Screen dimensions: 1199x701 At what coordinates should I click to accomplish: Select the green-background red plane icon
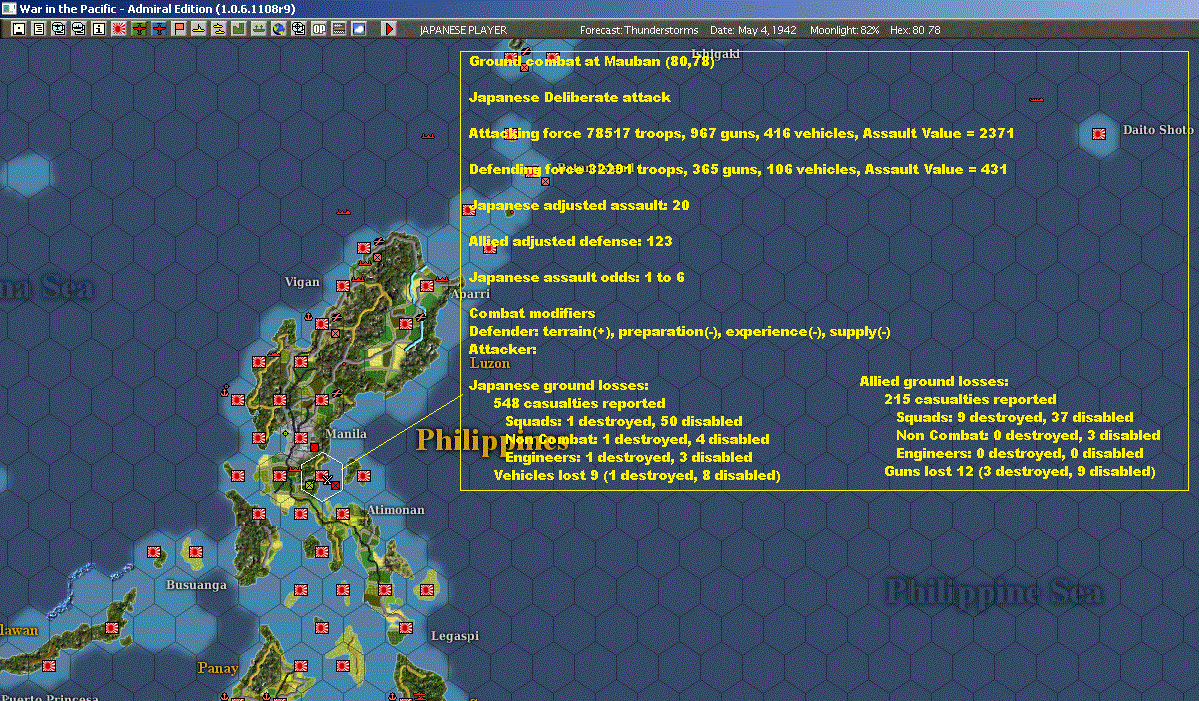(x=139, y=29)
